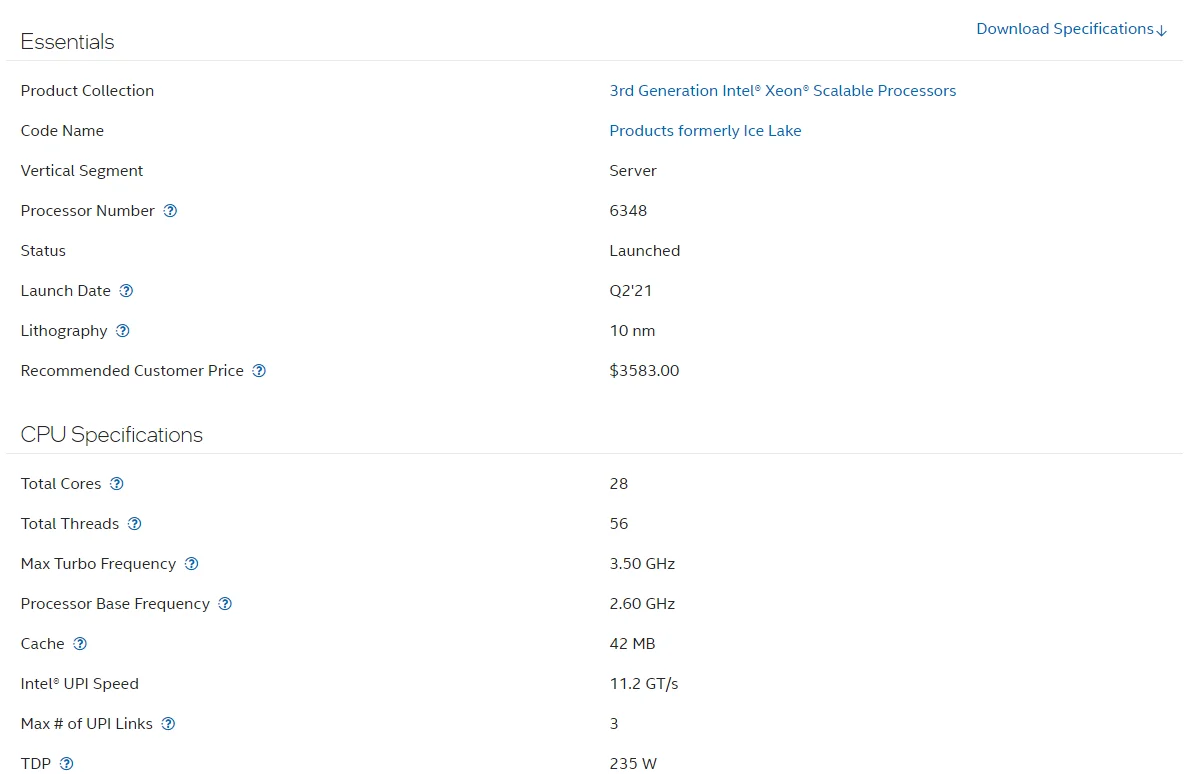Open Max Turbo Frequency help icon

point(192,564)
